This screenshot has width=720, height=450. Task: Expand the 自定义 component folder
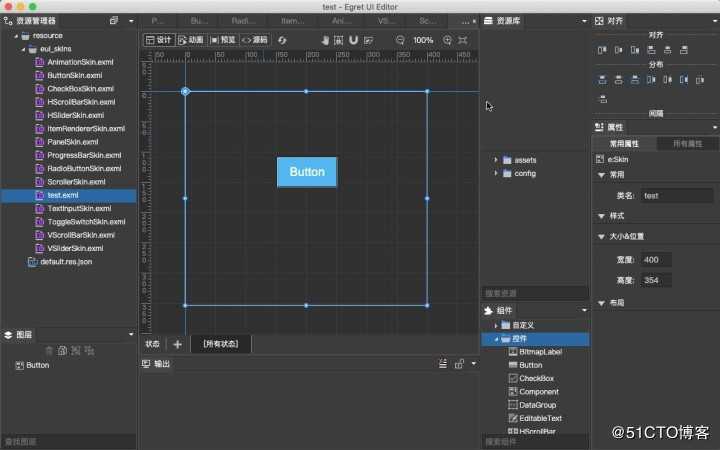(x=495, y=325)
